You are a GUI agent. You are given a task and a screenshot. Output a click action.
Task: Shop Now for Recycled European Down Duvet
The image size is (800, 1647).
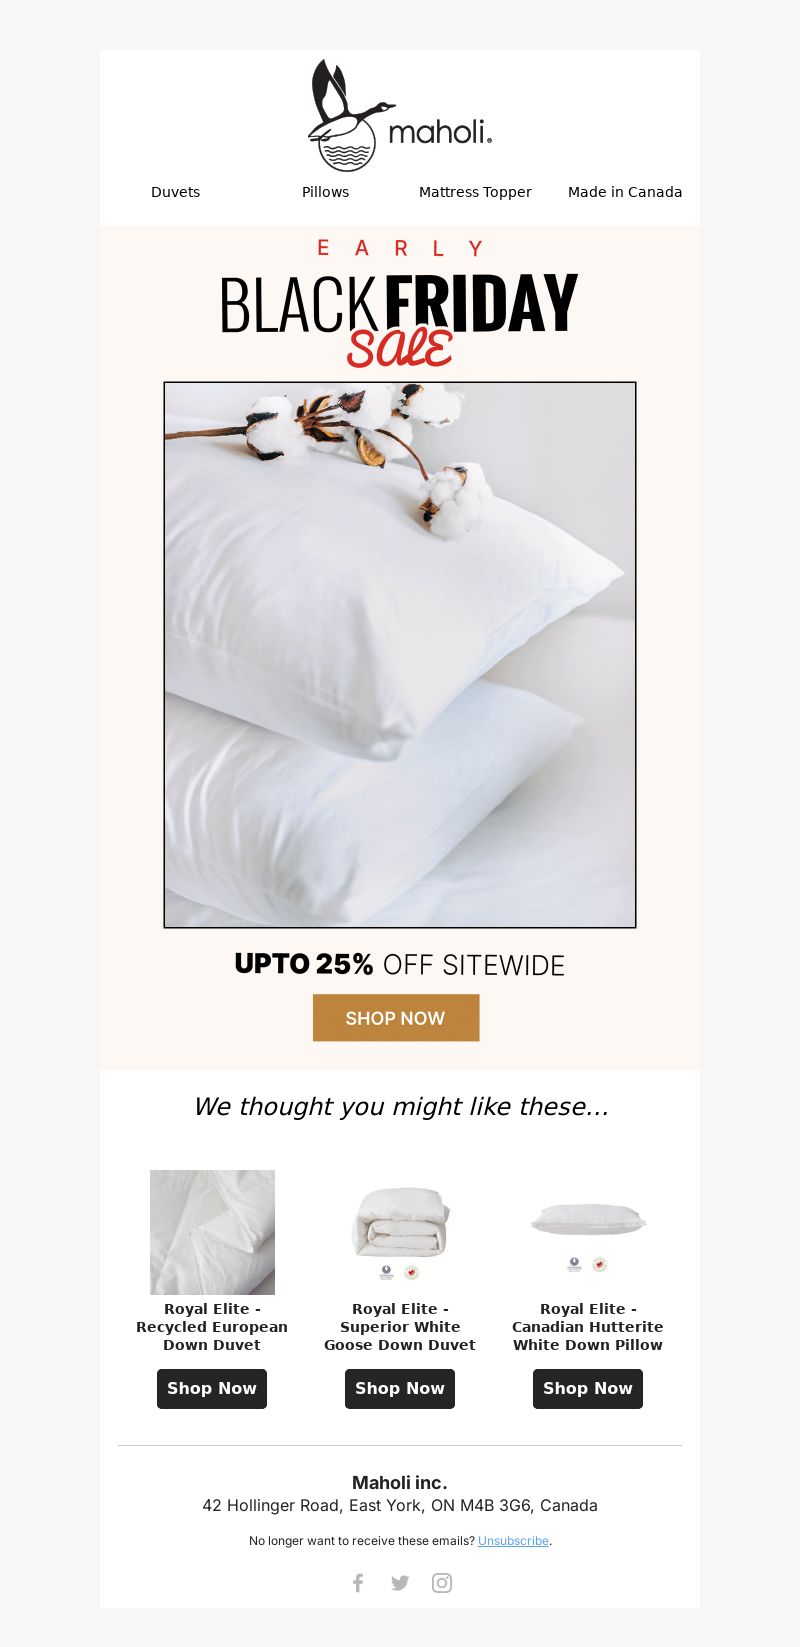click(212, 1388)
